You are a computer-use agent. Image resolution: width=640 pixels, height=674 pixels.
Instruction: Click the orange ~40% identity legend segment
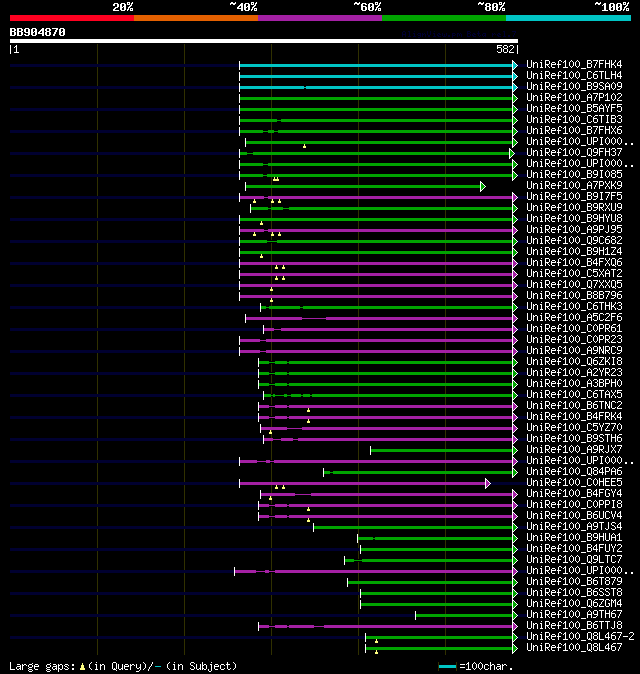(x=196, y=18)
